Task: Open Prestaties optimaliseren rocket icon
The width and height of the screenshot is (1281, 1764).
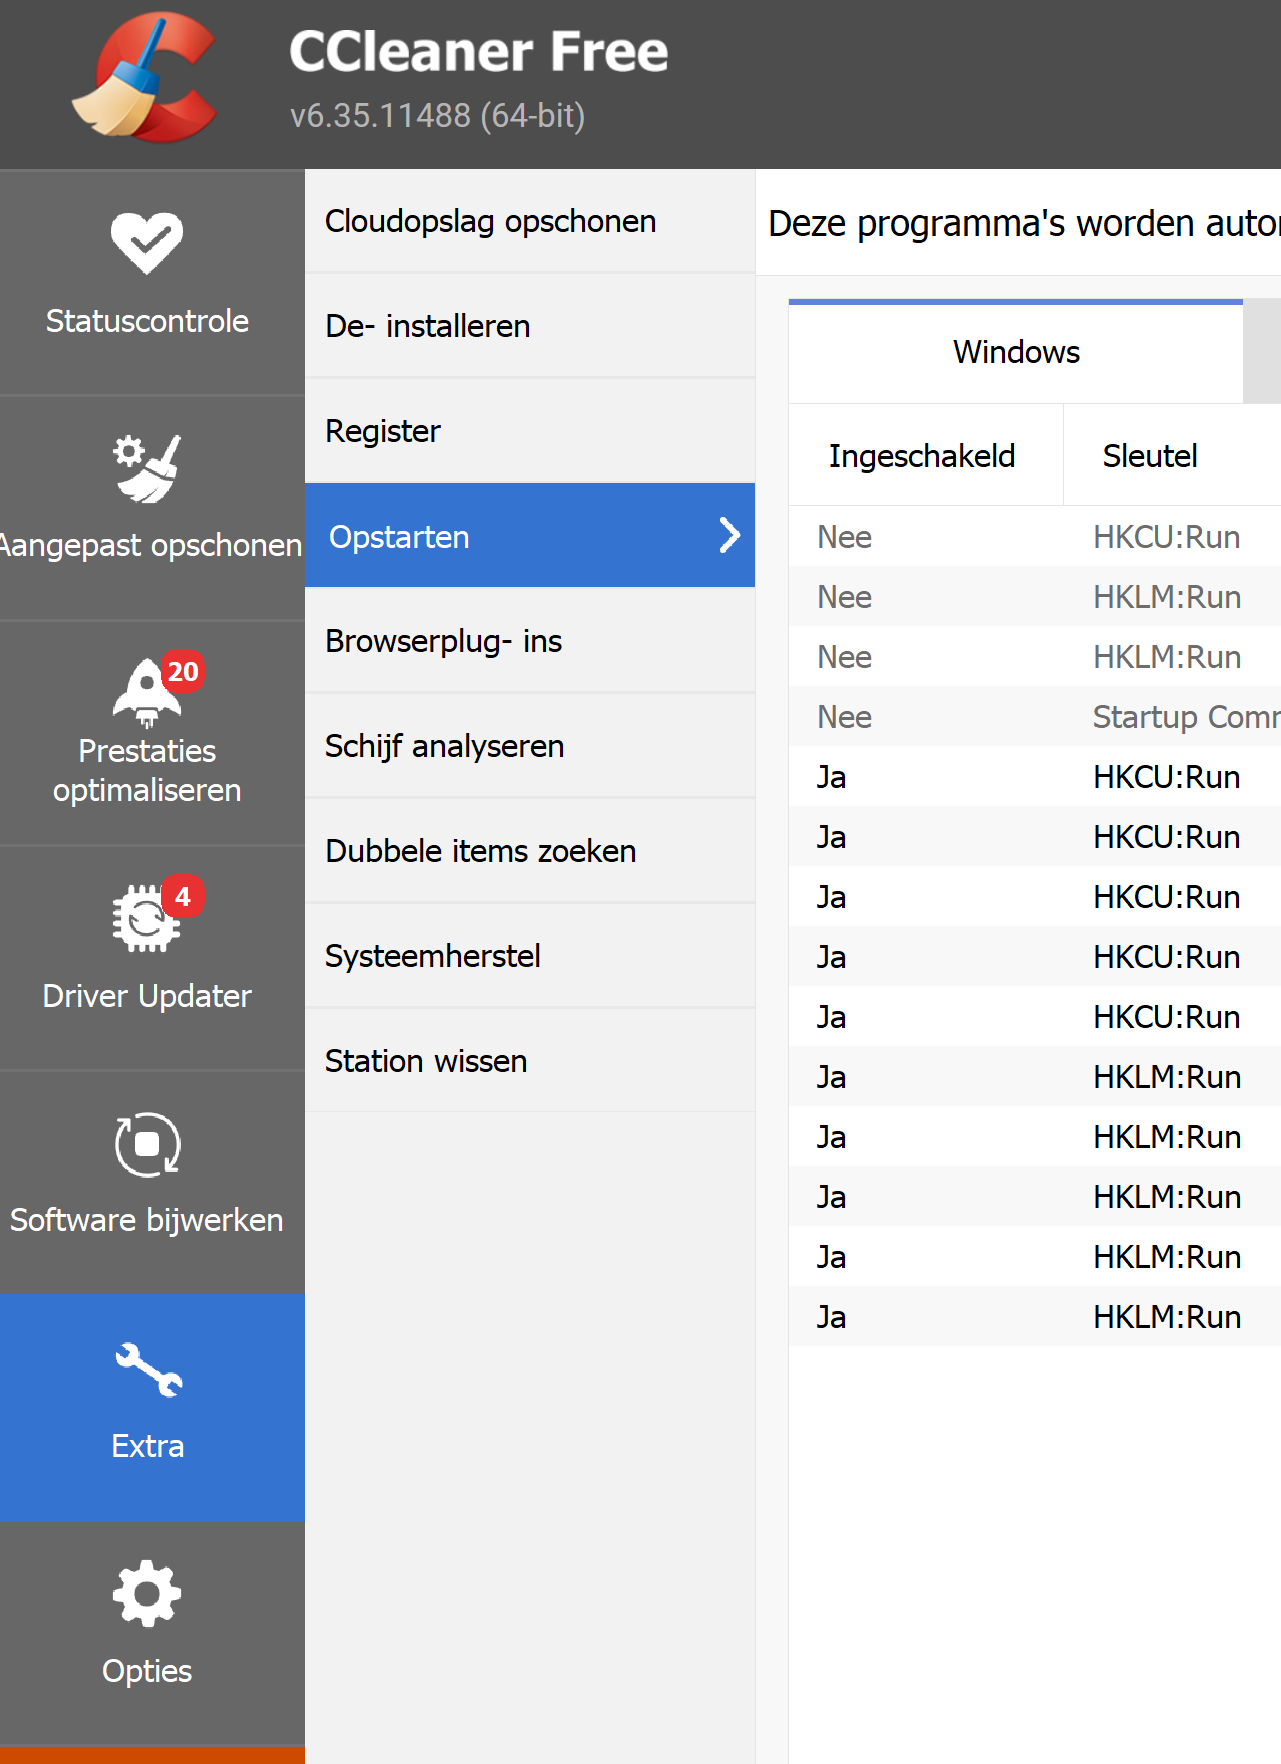Action: [147, 693]
